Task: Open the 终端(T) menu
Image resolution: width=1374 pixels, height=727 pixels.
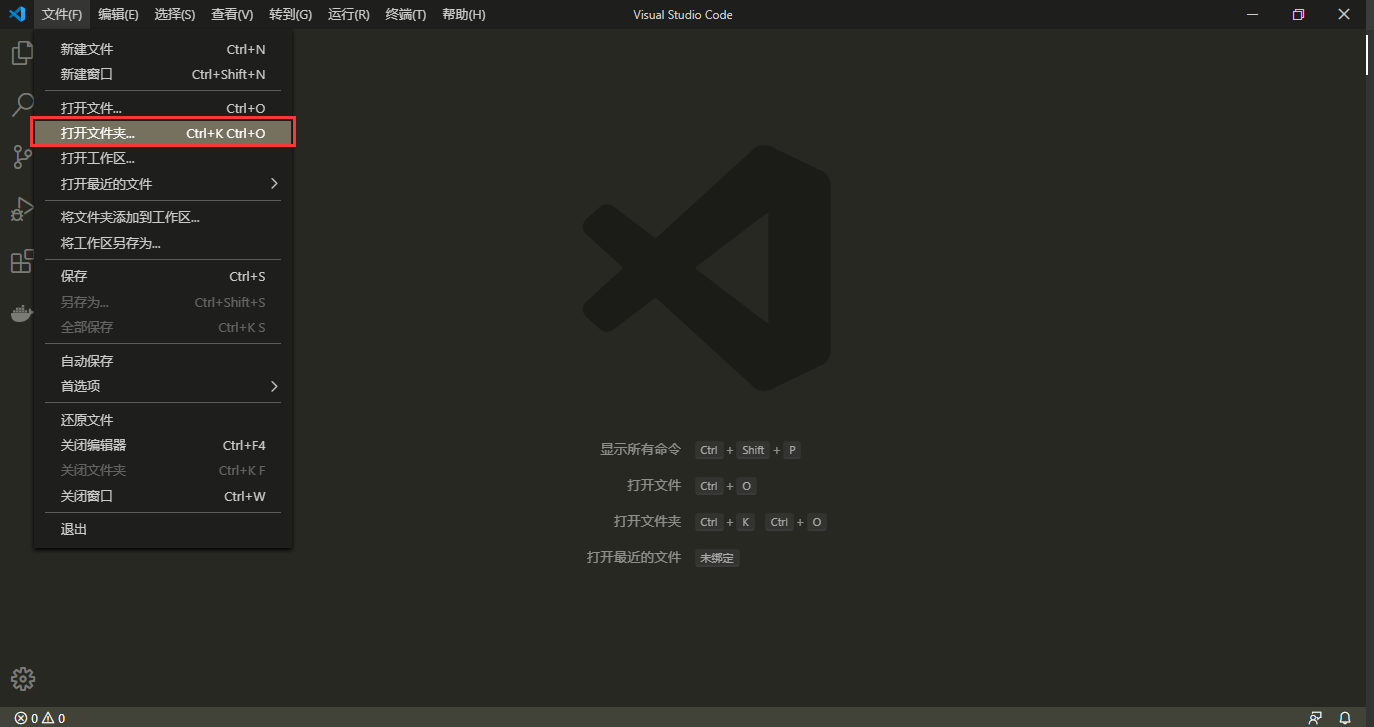Action: point(406,14)
